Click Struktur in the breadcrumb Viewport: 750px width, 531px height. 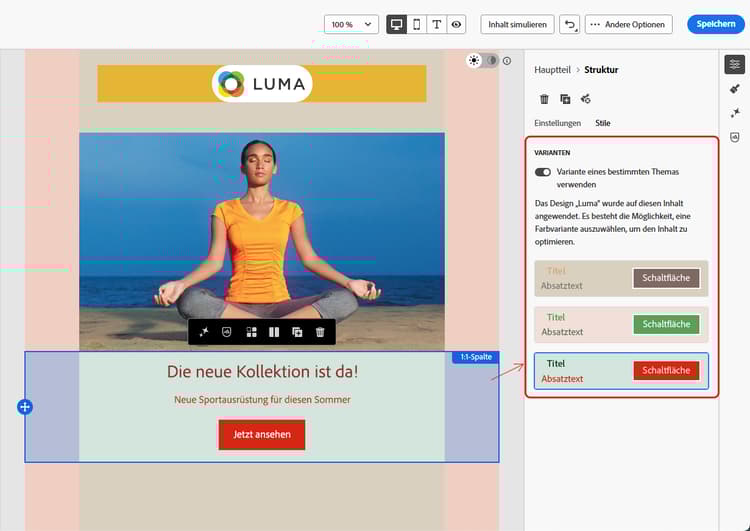click(x=601, y=70)
